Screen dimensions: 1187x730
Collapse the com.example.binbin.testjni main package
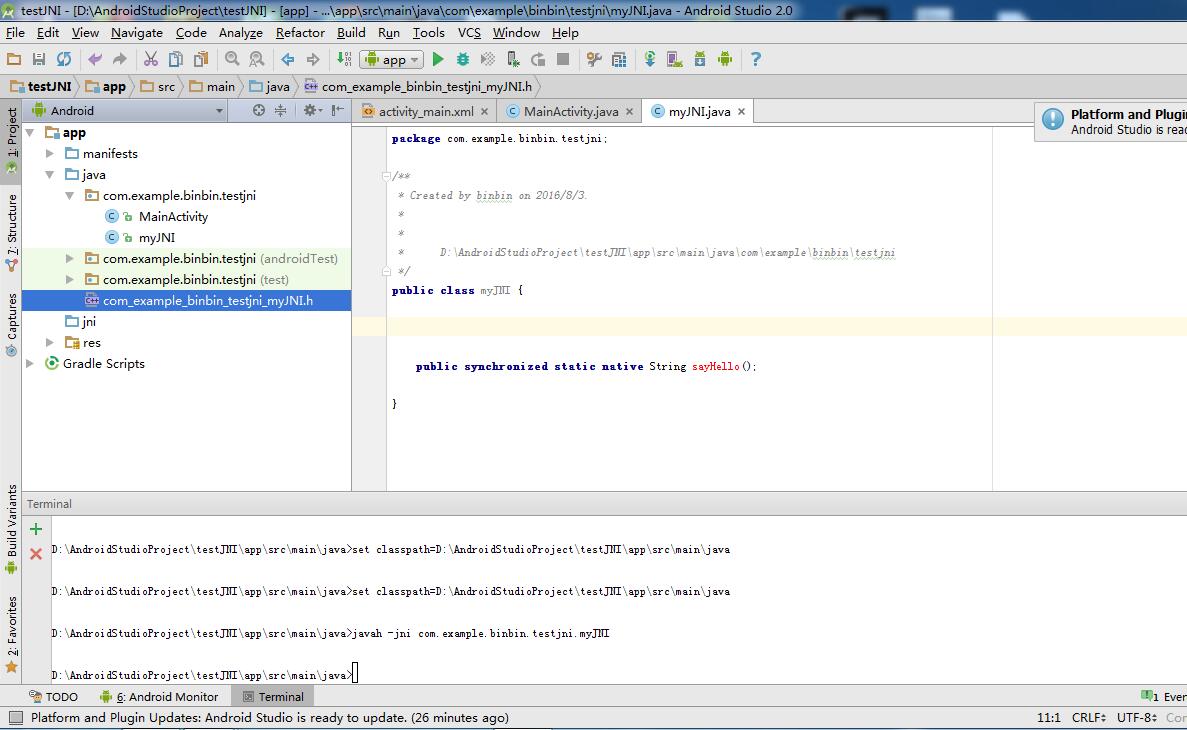point(70,195)
